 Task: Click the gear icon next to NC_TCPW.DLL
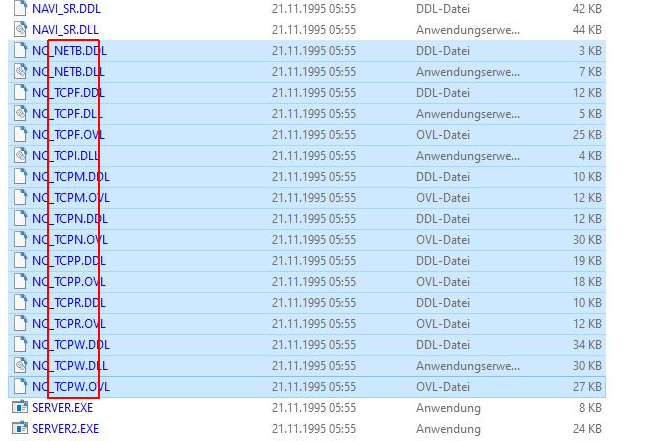pyautogui.click(x=20, y=366)
